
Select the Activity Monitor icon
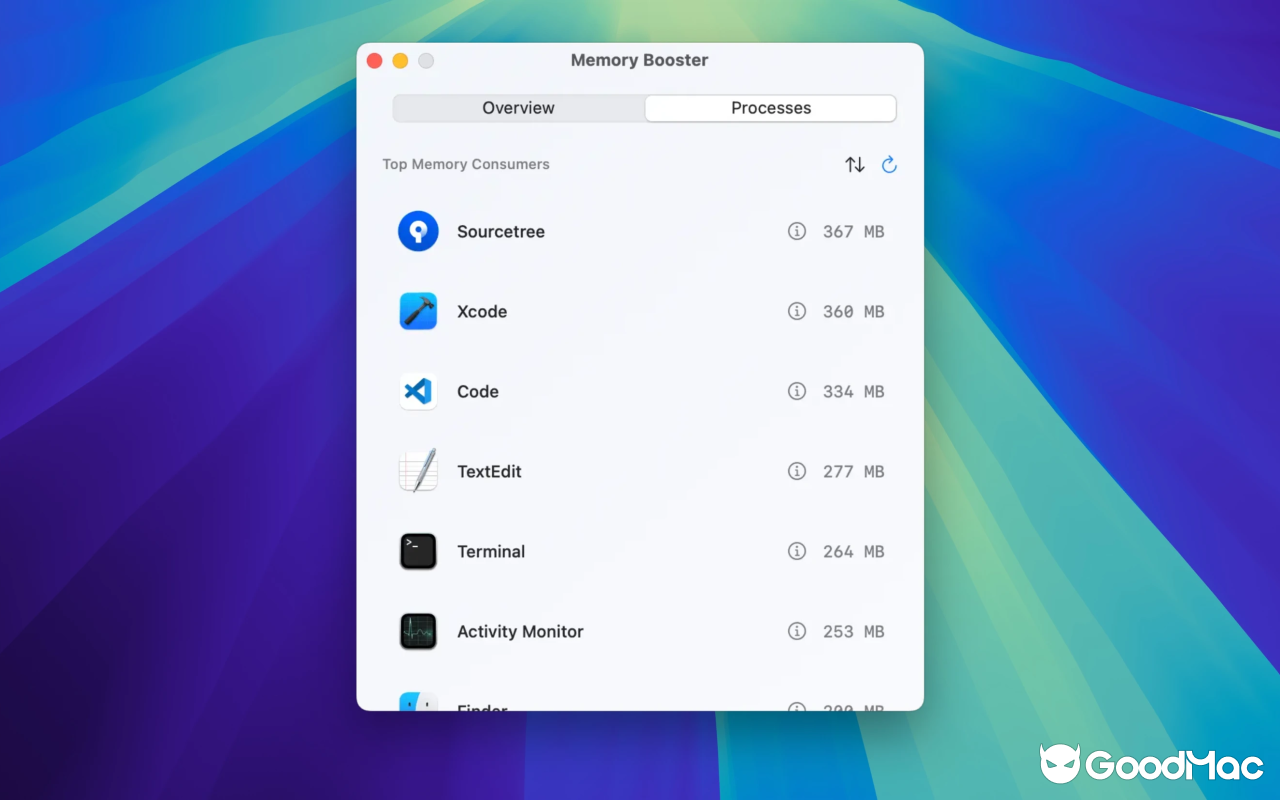coord(417,631)
